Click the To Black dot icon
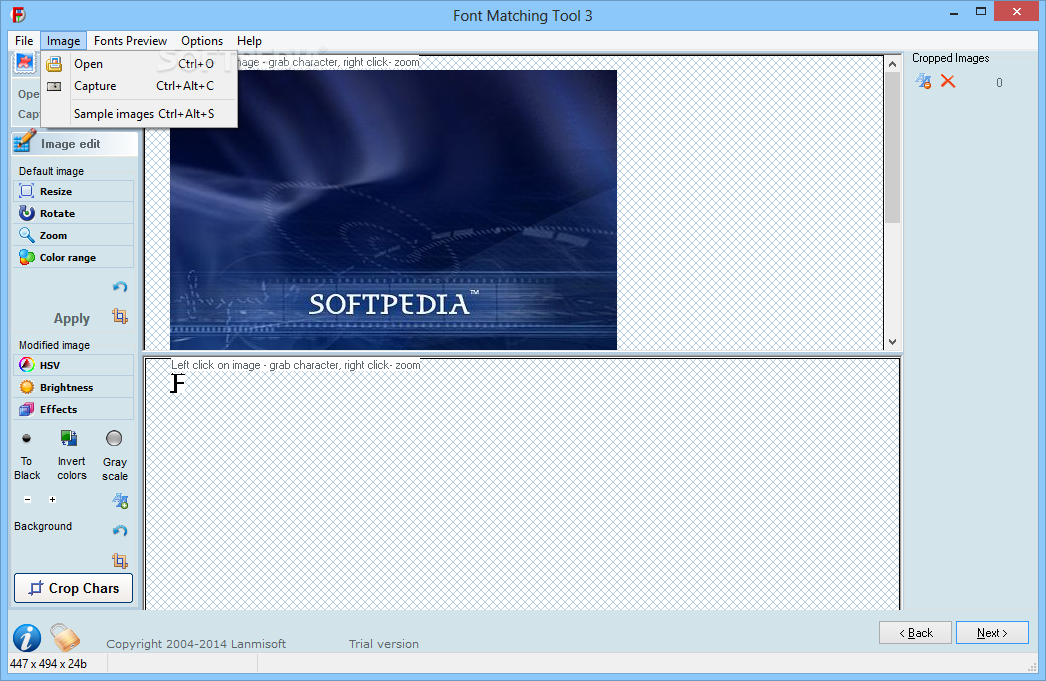The image size is (1046, 681). pyautogui.click(x=26, y=438)
